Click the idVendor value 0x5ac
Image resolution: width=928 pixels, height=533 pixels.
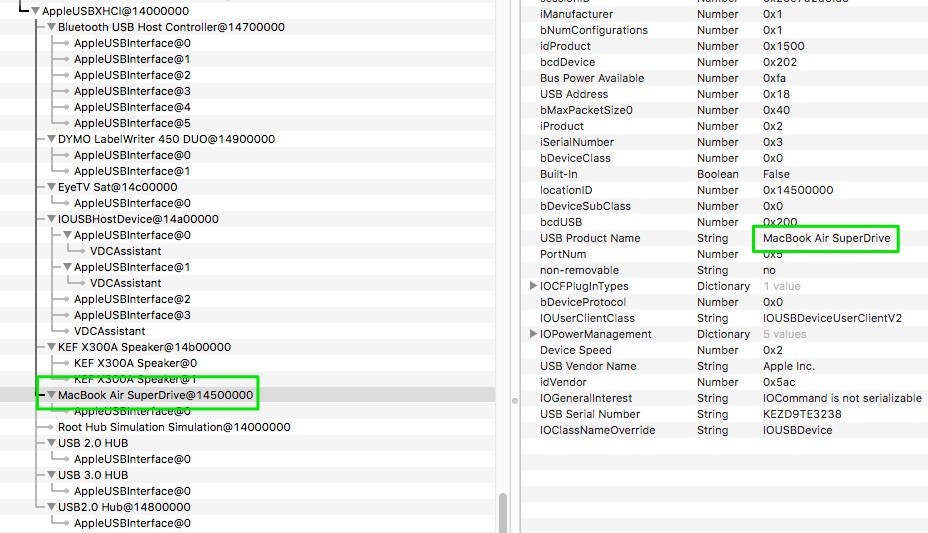tap(779, 382)
